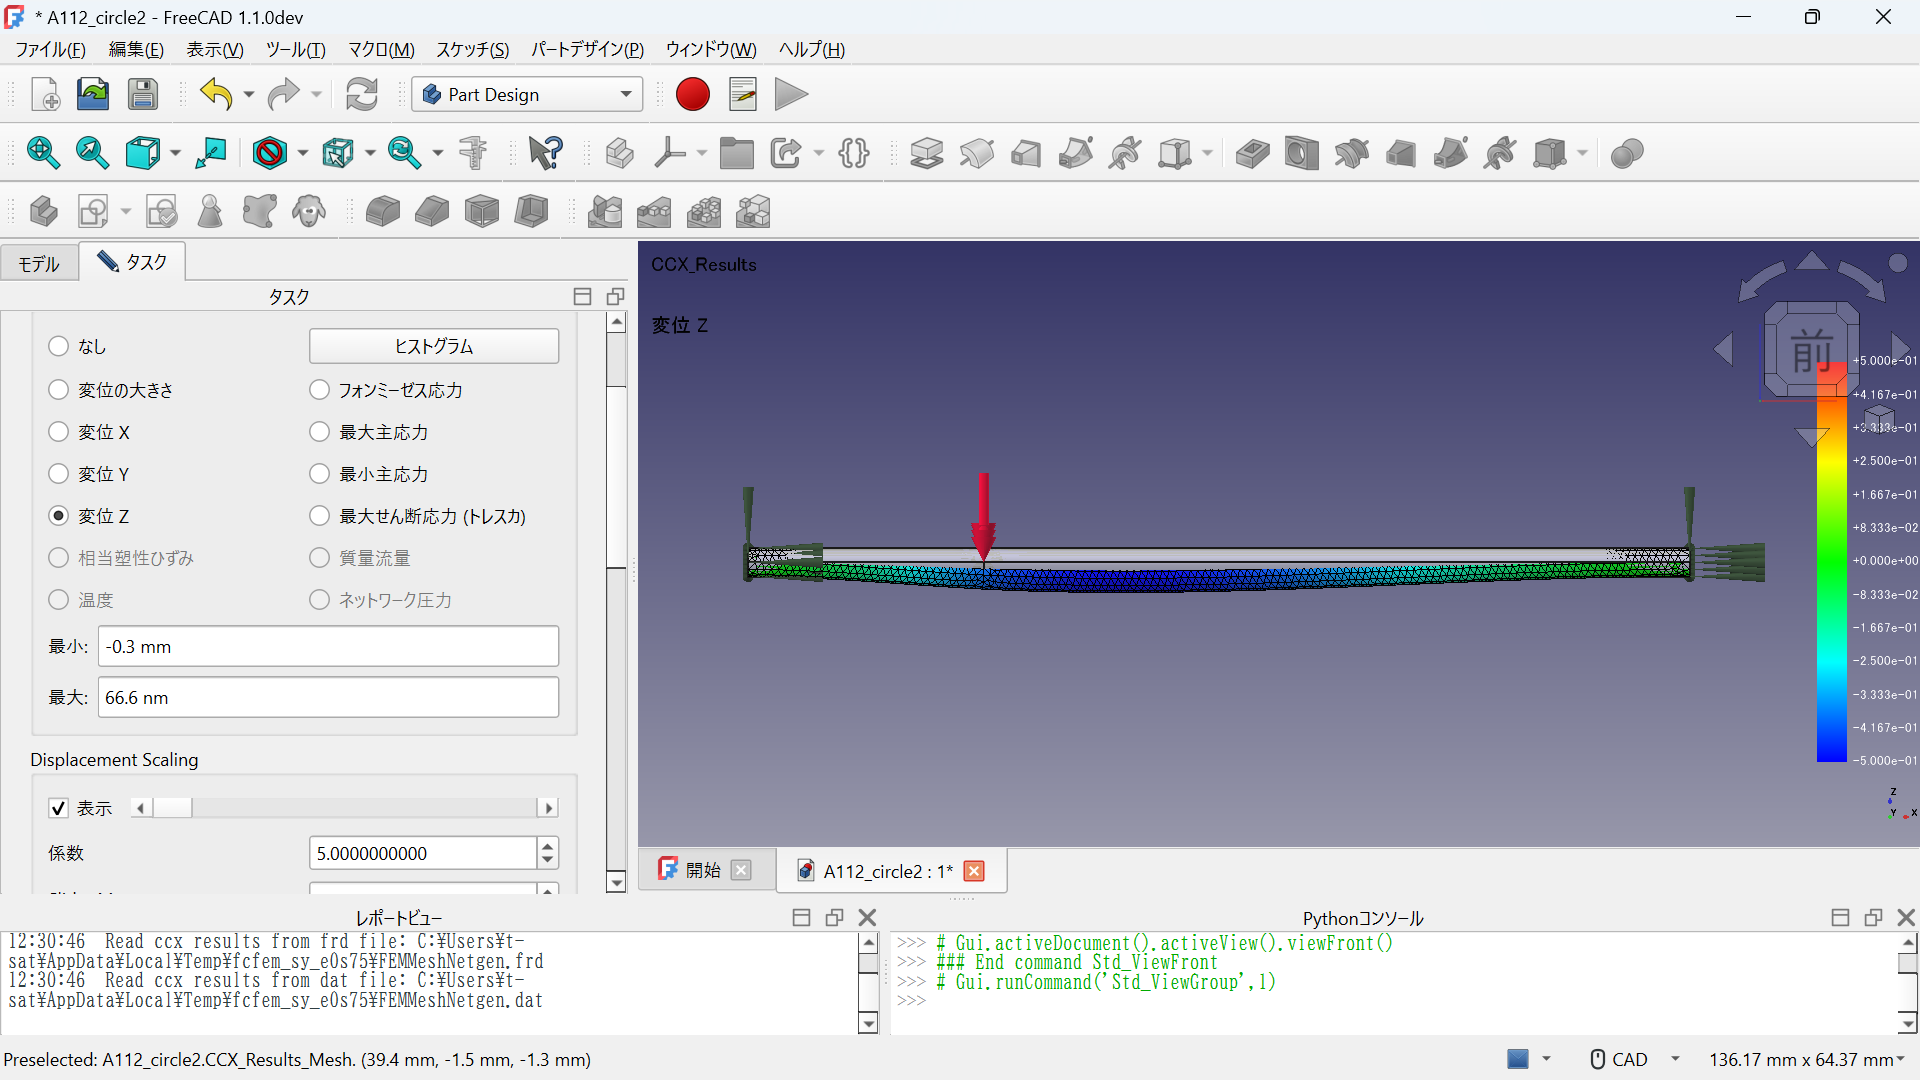Click the Save document icon
Viewport: 1920px width, 1080px height.
(x=143, y=94)
